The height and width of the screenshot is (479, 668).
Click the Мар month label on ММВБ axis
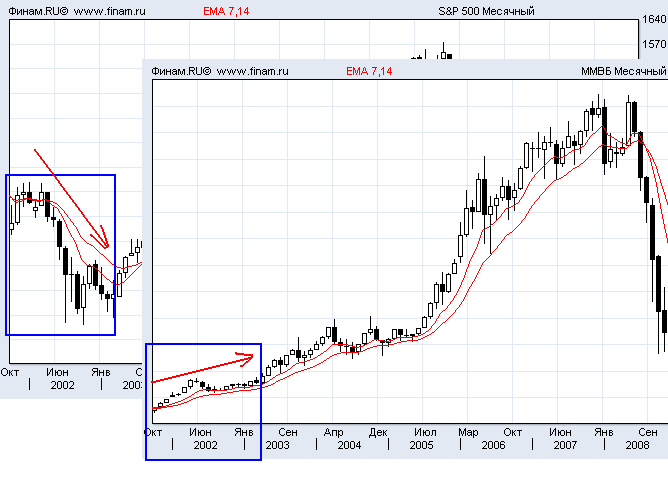(x=468, y=432)
